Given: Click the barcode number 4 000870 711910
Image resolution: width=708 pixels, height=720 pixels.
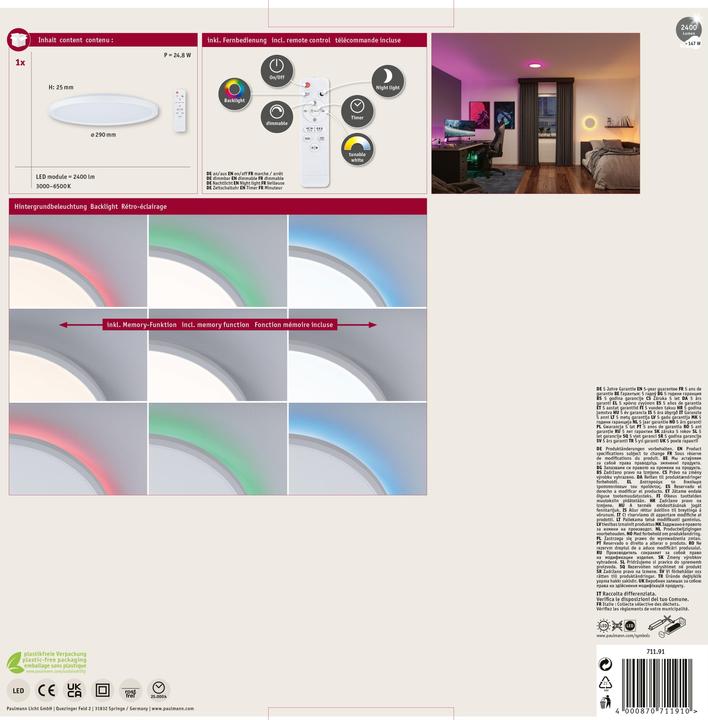Looking at the screenshot, I should click(656, 711).
